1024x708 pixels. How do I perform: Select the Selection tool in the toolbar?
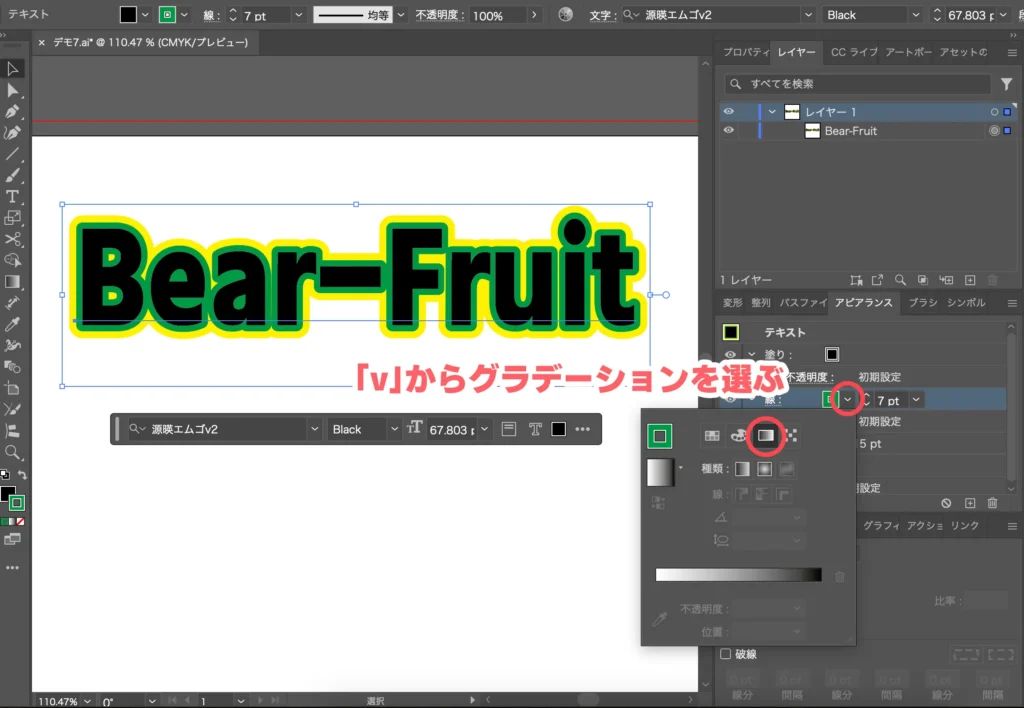12,68
